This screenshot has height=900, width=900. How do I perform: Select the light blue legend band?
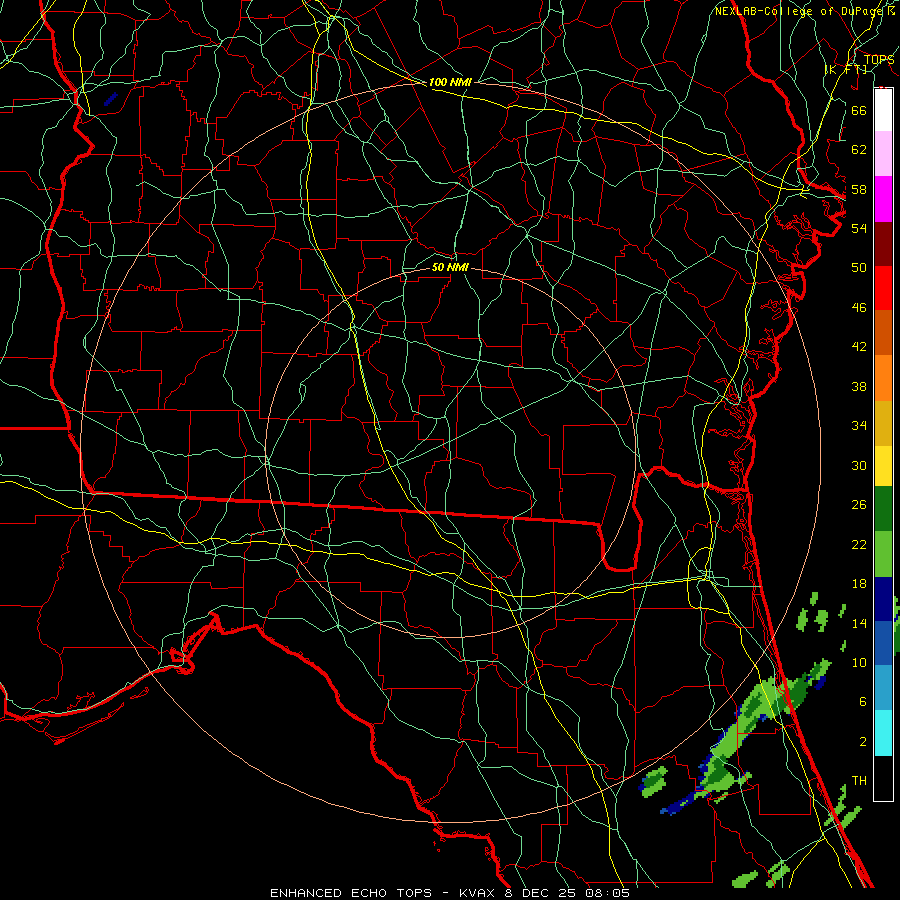(x=883, y=688)
